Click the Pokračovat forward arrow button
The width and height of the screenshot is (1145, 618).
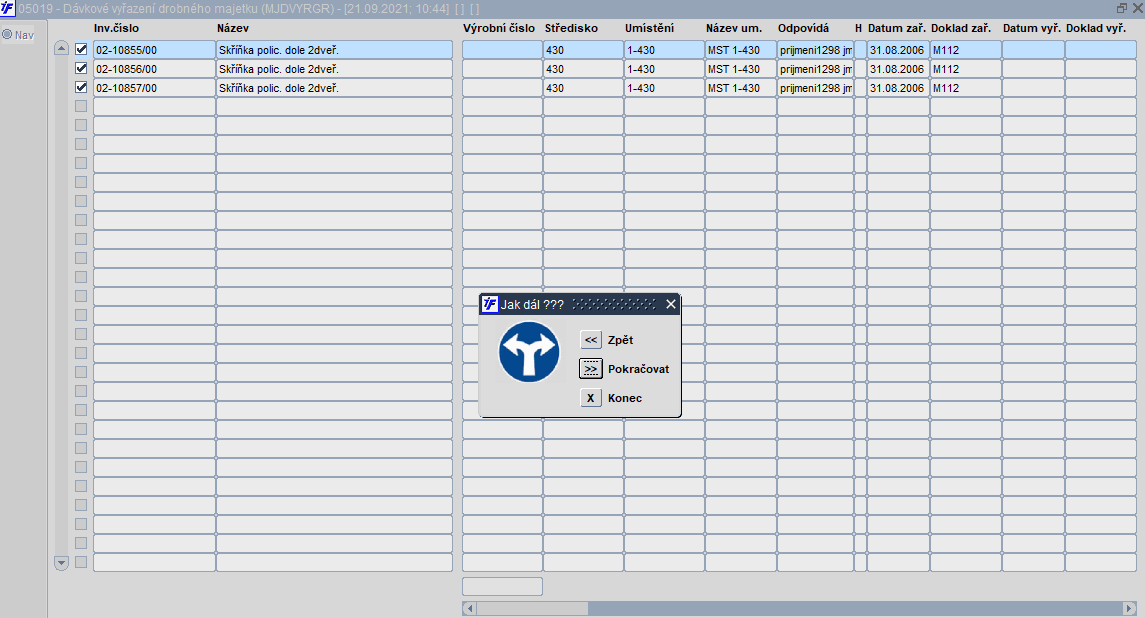click(591, 369)
